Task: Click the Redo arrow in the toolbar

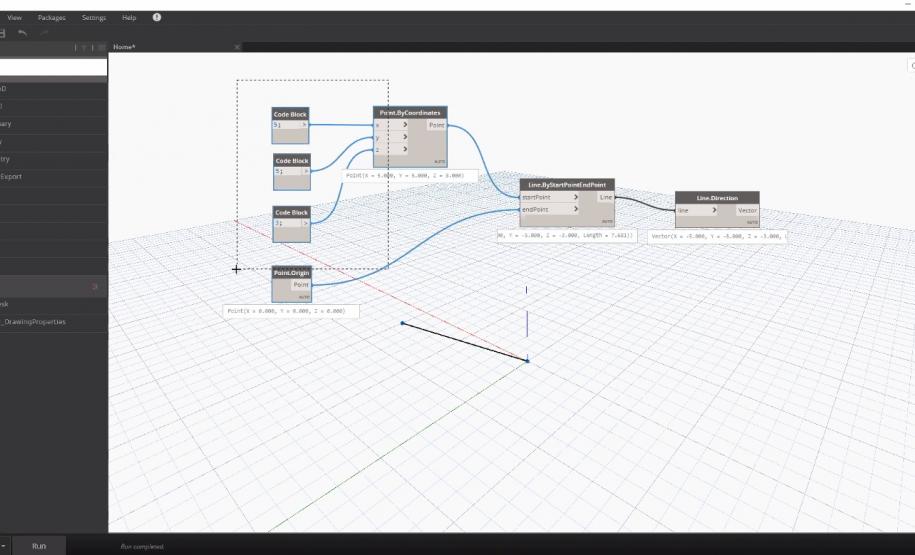Action: point(46,33)
